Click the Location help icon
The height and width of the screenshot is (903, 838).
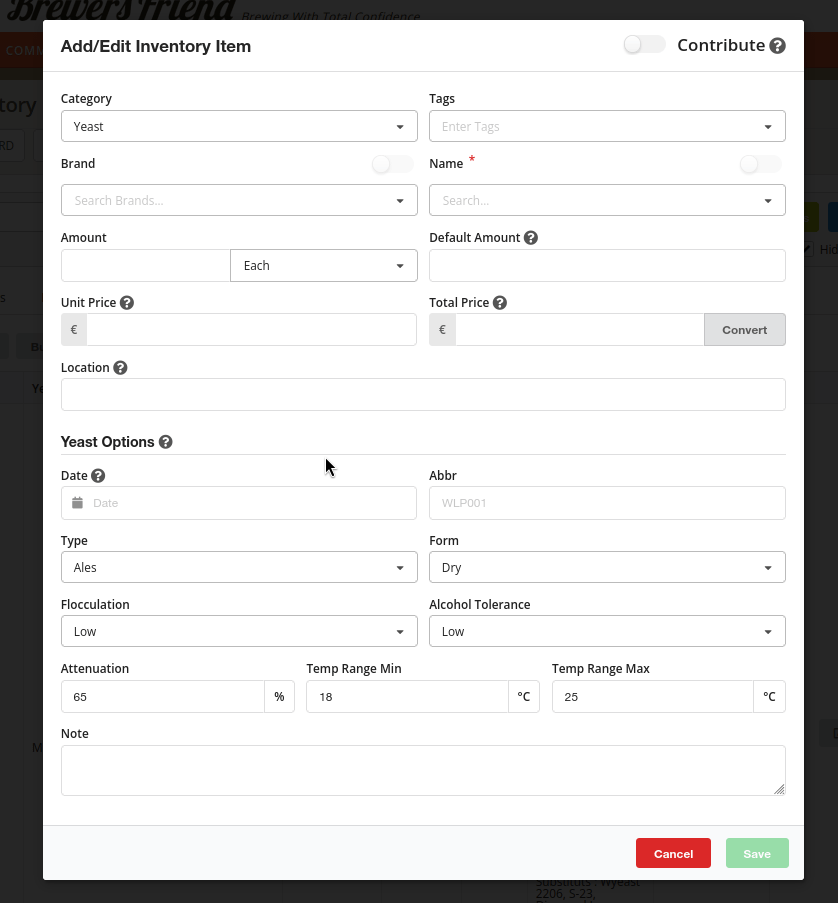pyautogui.click(x=120, y=368)
